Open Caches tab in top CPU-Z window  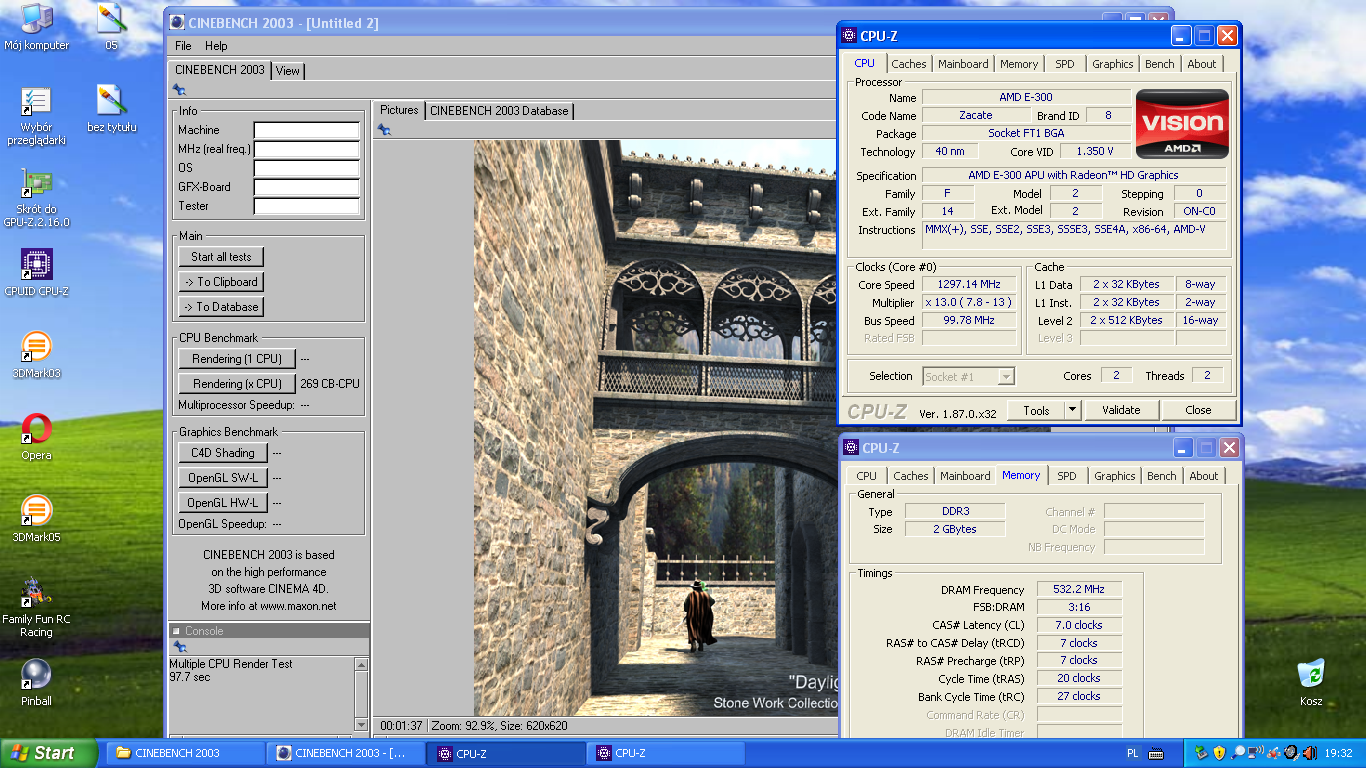909,64
